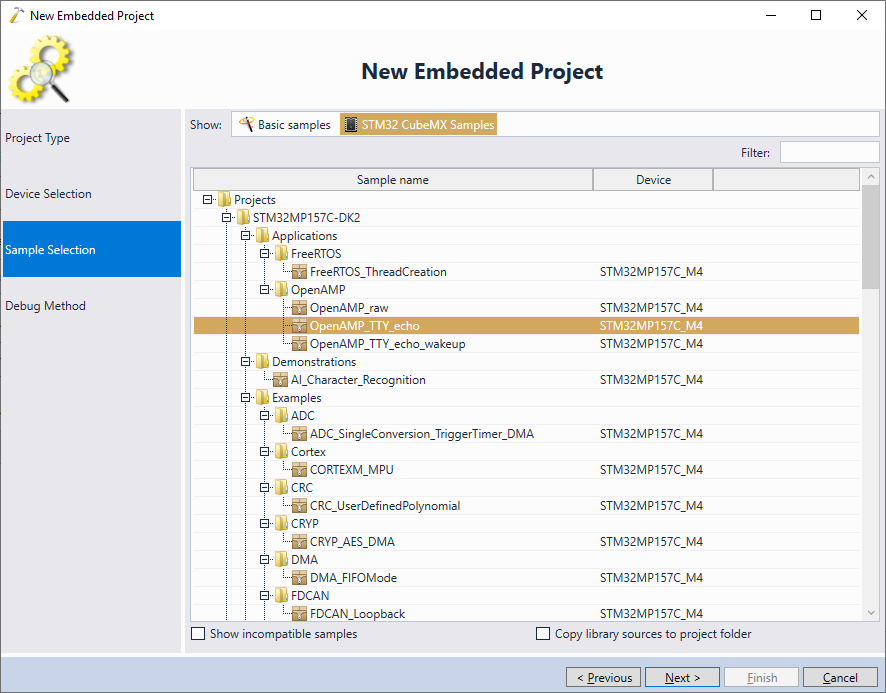Collapse the CRC tree node
The image size is (886, 693).
264,488
